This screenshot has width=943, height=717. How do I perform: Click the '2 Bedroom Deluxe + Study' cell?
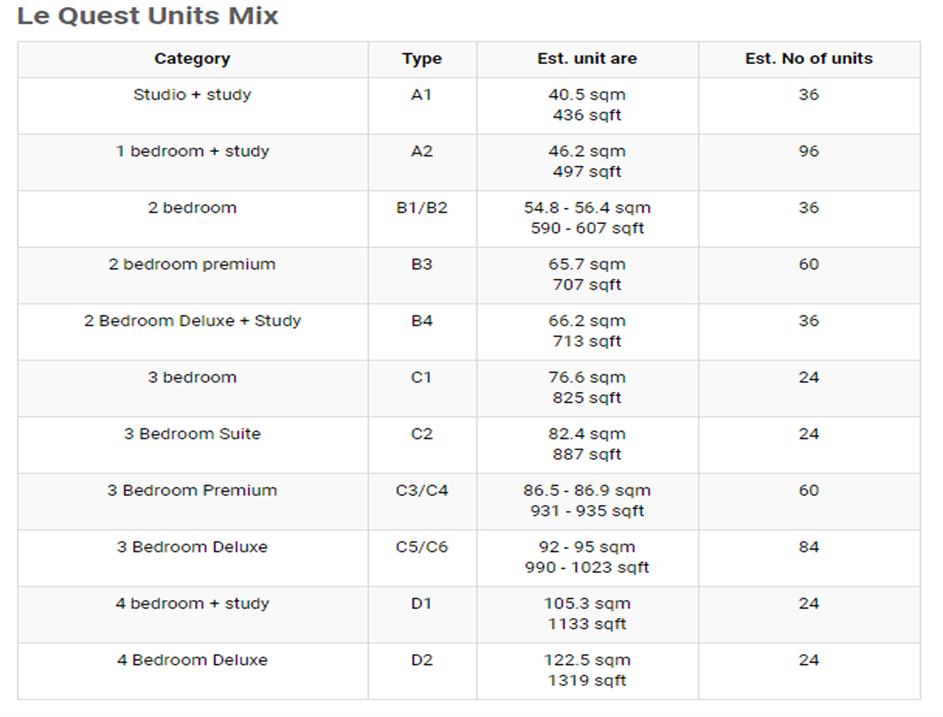(192, 321)
